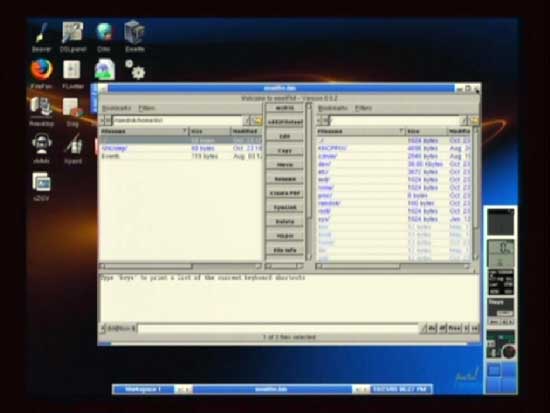Open the Rdesktop desktop icon
The width and height of the screenshot is (550, 413).
[41, 111]
